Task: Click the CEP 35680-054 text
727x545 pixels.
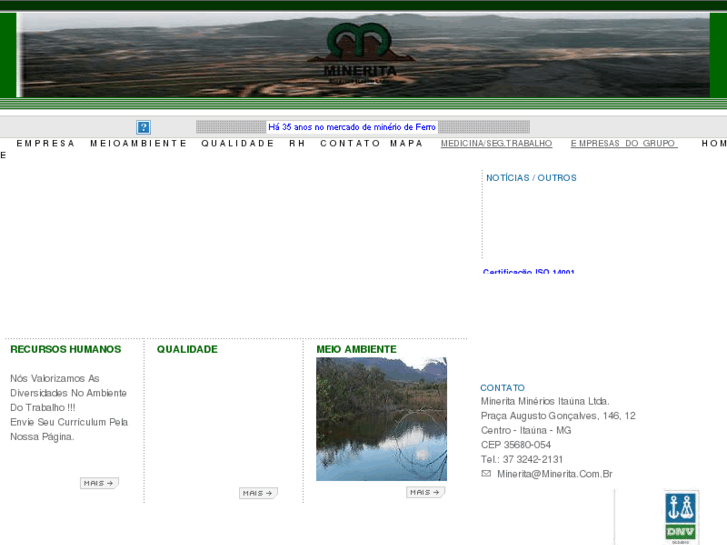Action: click(x=516, y=445)
